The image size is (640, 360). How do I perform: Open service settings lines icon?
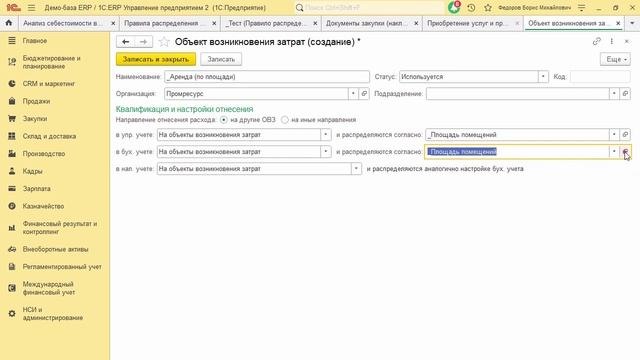[582, 8]
